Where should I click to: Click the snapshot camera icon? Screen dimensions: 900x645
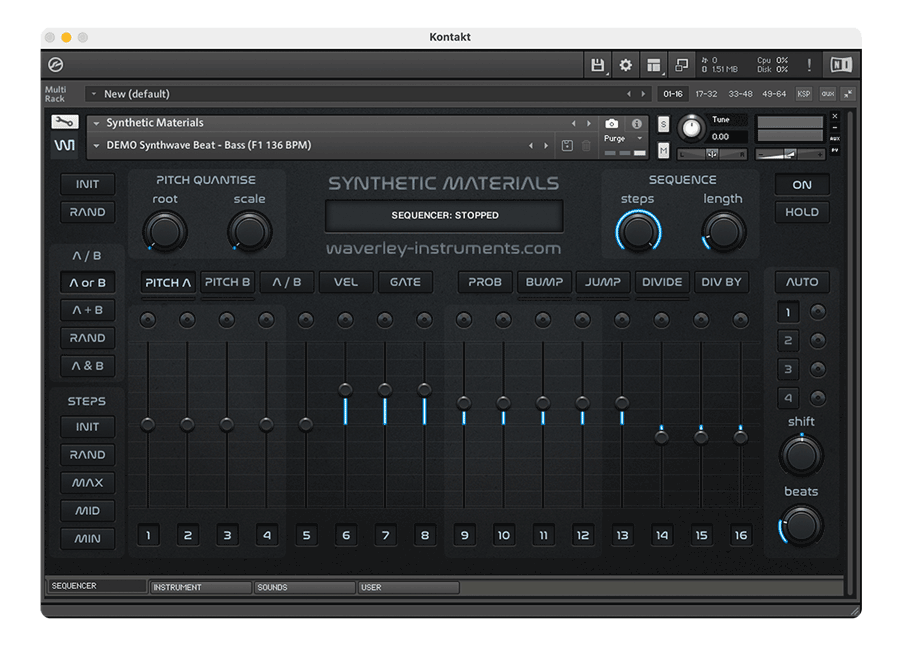612,123
